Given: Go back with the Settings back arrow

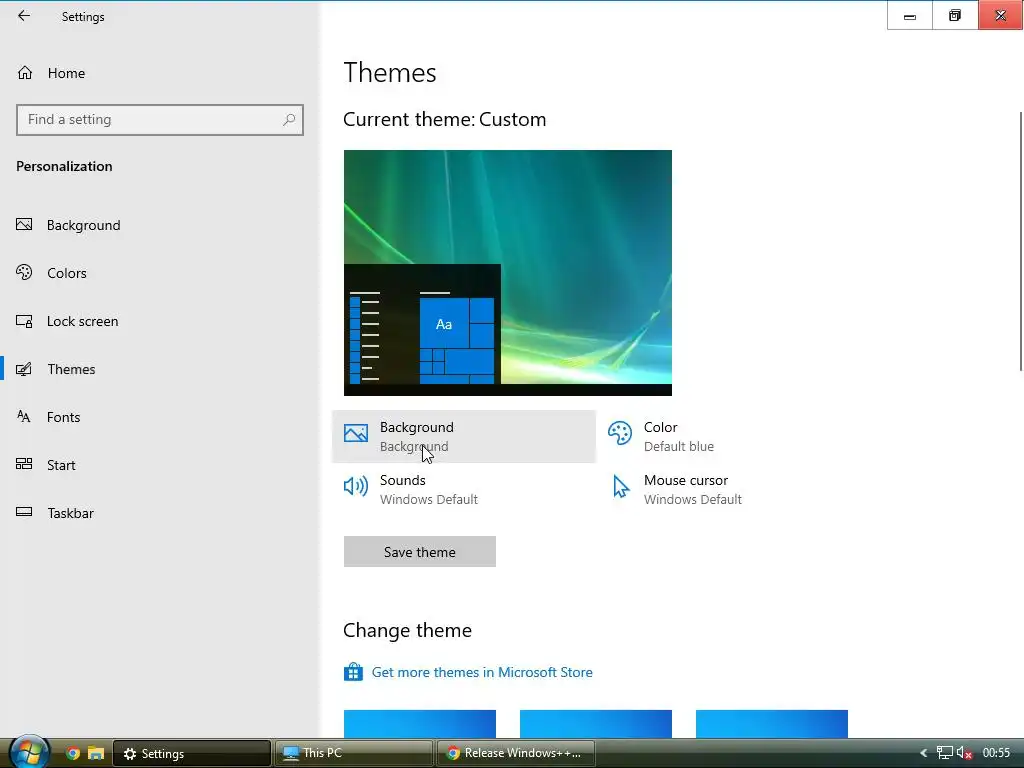Looking at the screenshot, I should [x=24, y=16].
